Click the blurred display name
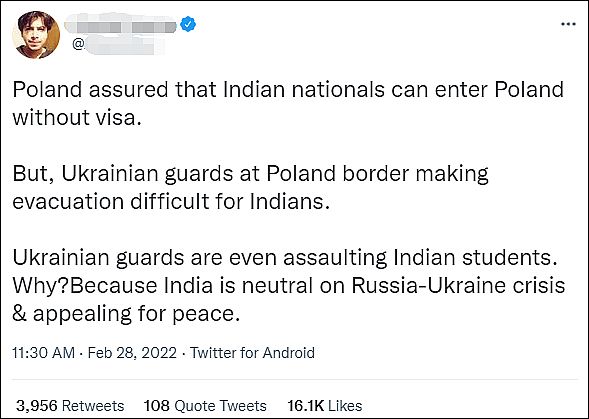The height and width of the screenshot is (419, 589). pos(120,25)
